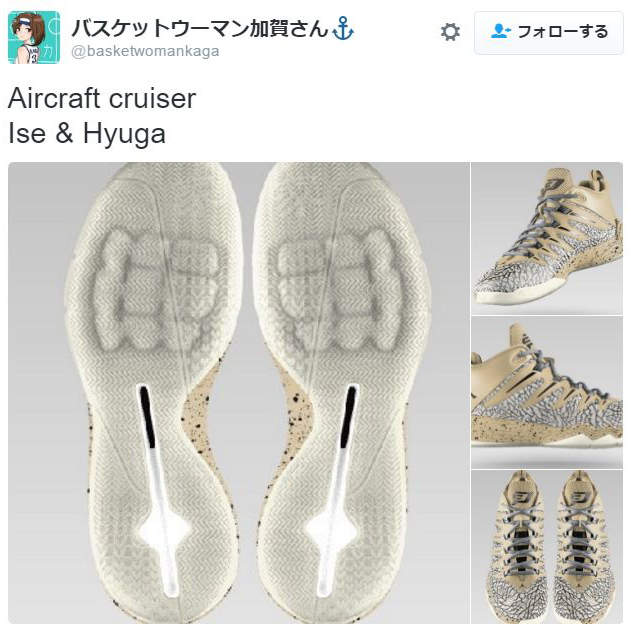Click the Ise & Hyuga text line
Viewport: 631px width, 632px height.
(87, 133)
